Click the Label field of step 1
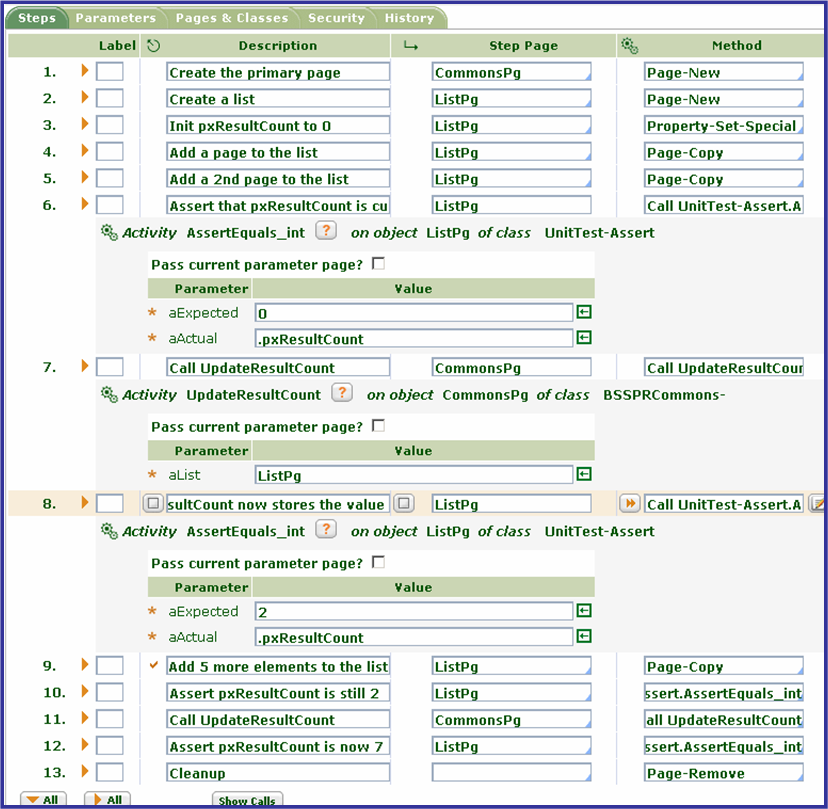This screenshot has width=828, height=809. [x=109, y=71]
